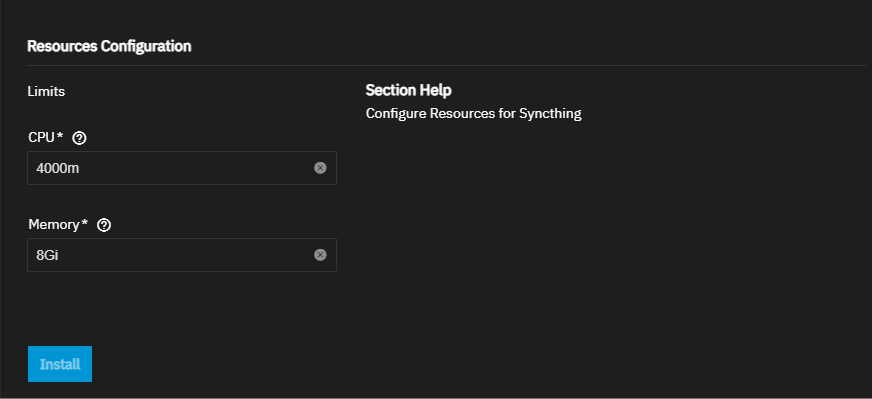872x399 pixels.
Task: Open the CPU help tooltip icon
Action: tap(80, 138)
